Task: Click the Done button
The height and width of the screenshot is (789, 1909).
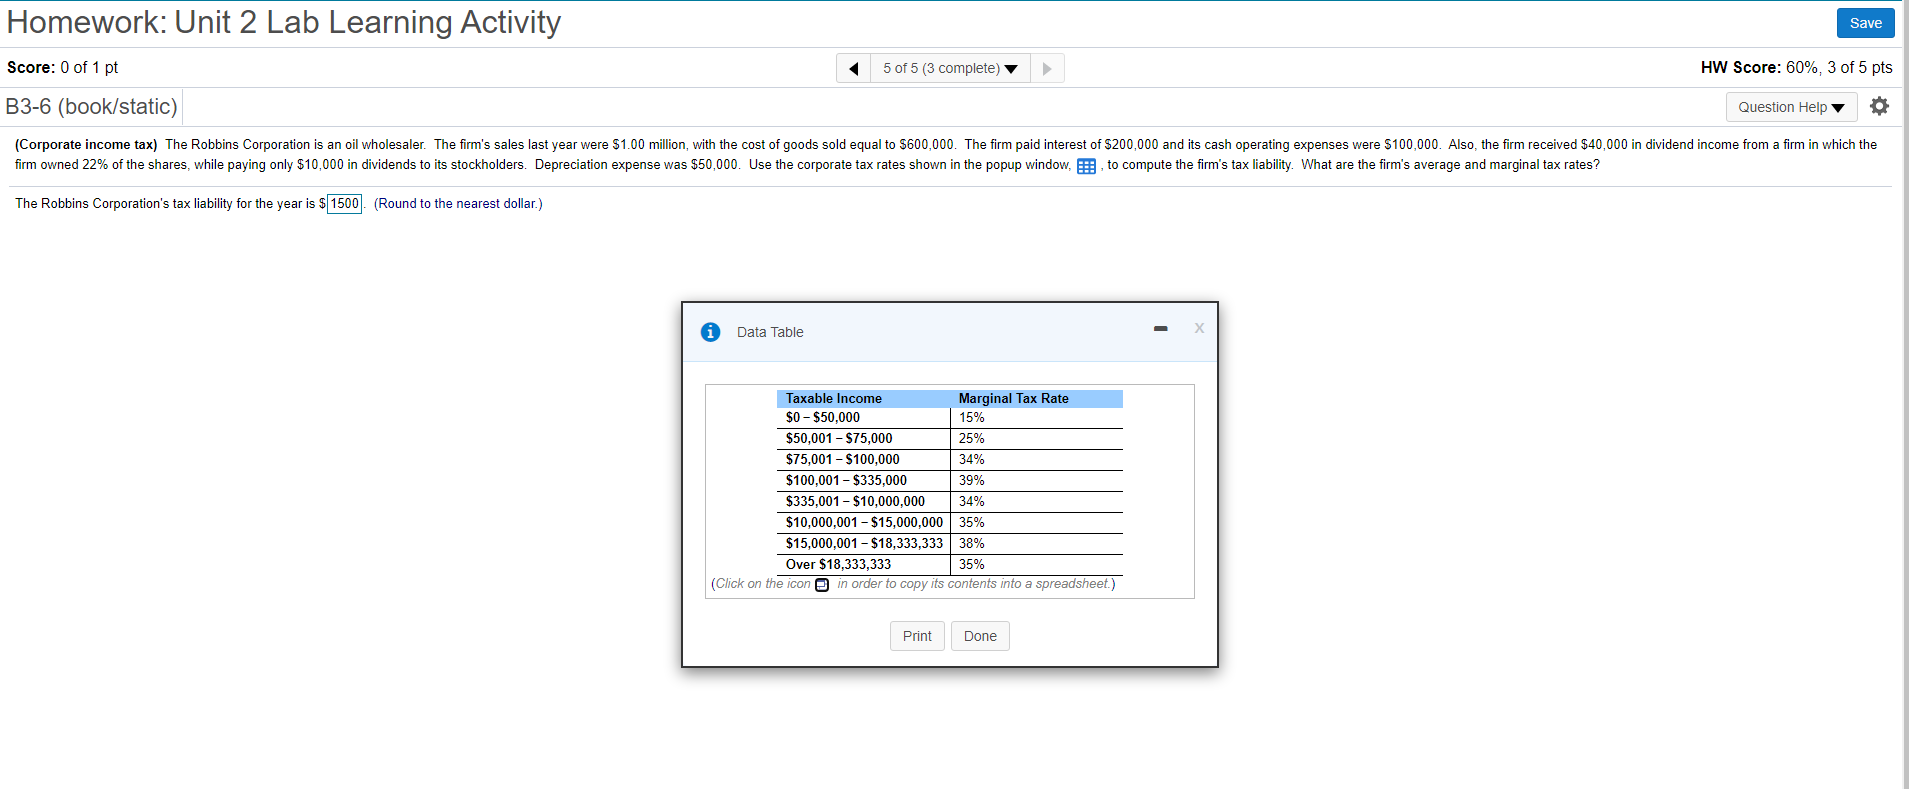Action: coord(980,636)
